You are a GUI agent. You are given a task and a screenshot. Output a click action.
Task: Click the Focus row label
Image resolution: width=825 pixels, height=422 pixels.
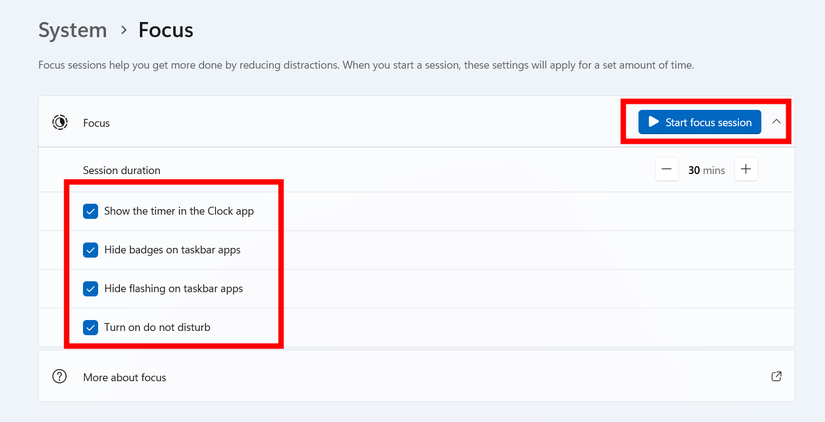[96, 123]
